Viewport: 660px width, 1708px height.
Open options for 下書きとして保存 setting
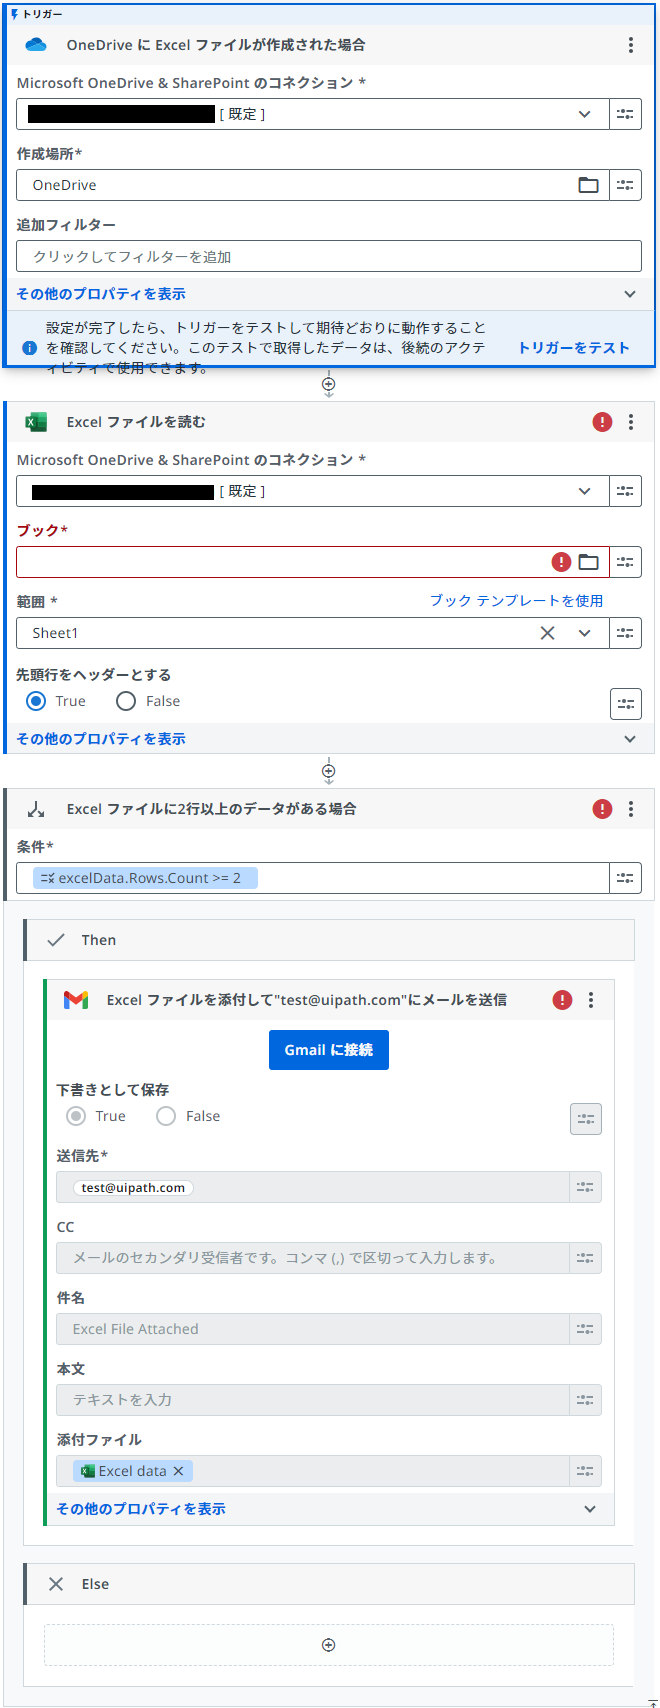pyautogui.click(x=586, y=1119)
